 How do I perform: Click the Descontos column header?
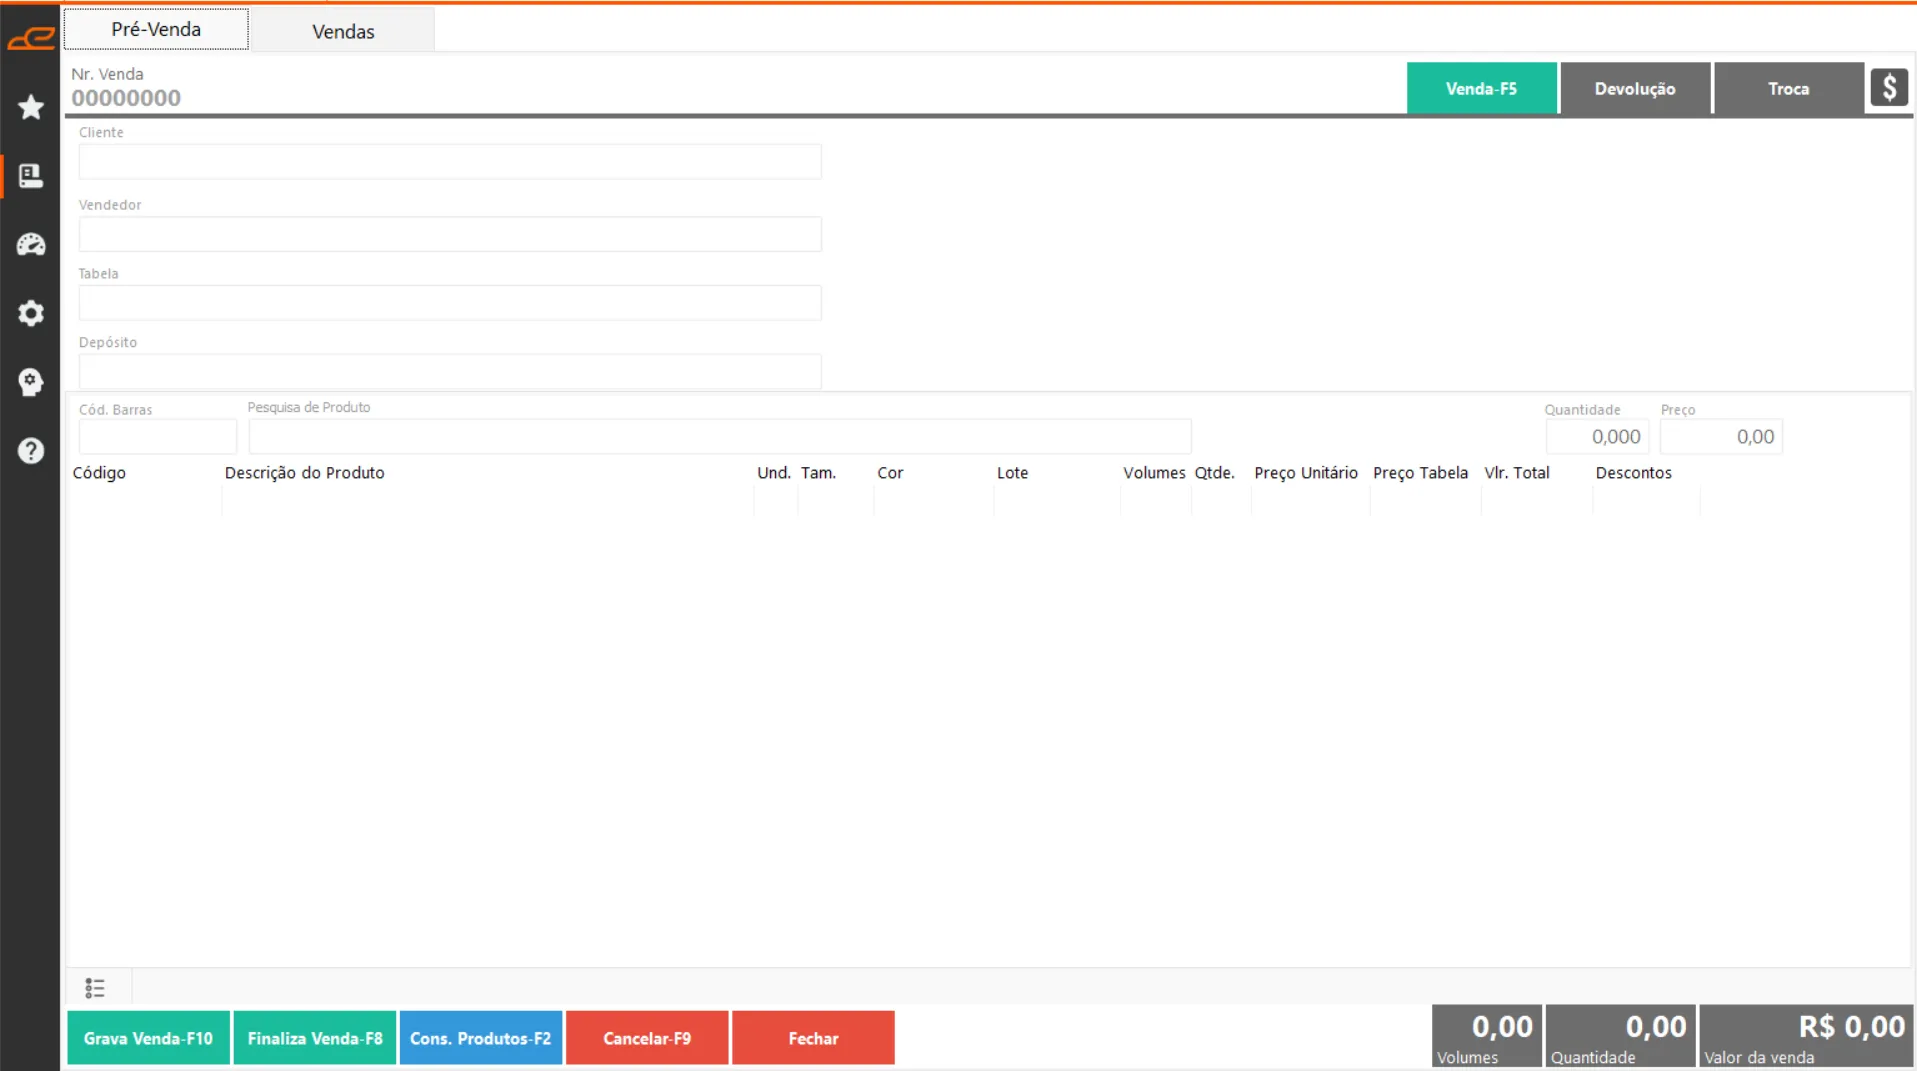click(1633, 473)
